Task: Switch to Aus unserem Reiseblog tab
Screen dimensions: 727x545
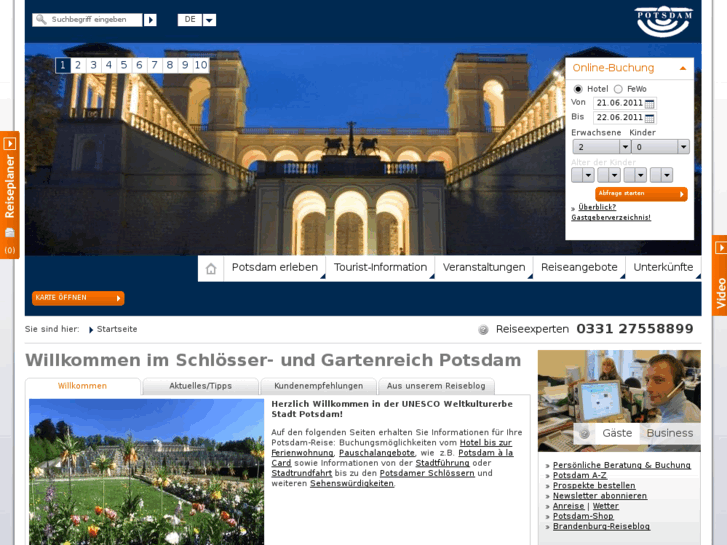Action: [436, 386]
